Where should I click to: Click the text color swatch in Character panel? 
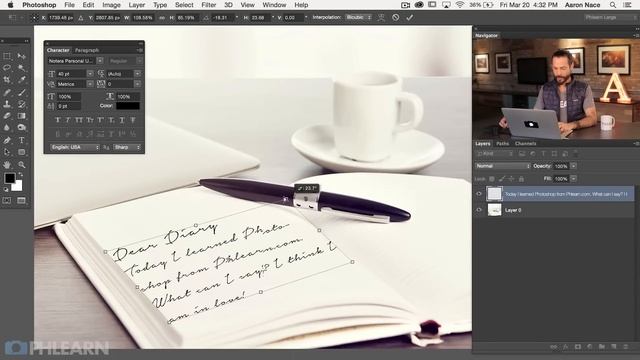pos(128,106)
